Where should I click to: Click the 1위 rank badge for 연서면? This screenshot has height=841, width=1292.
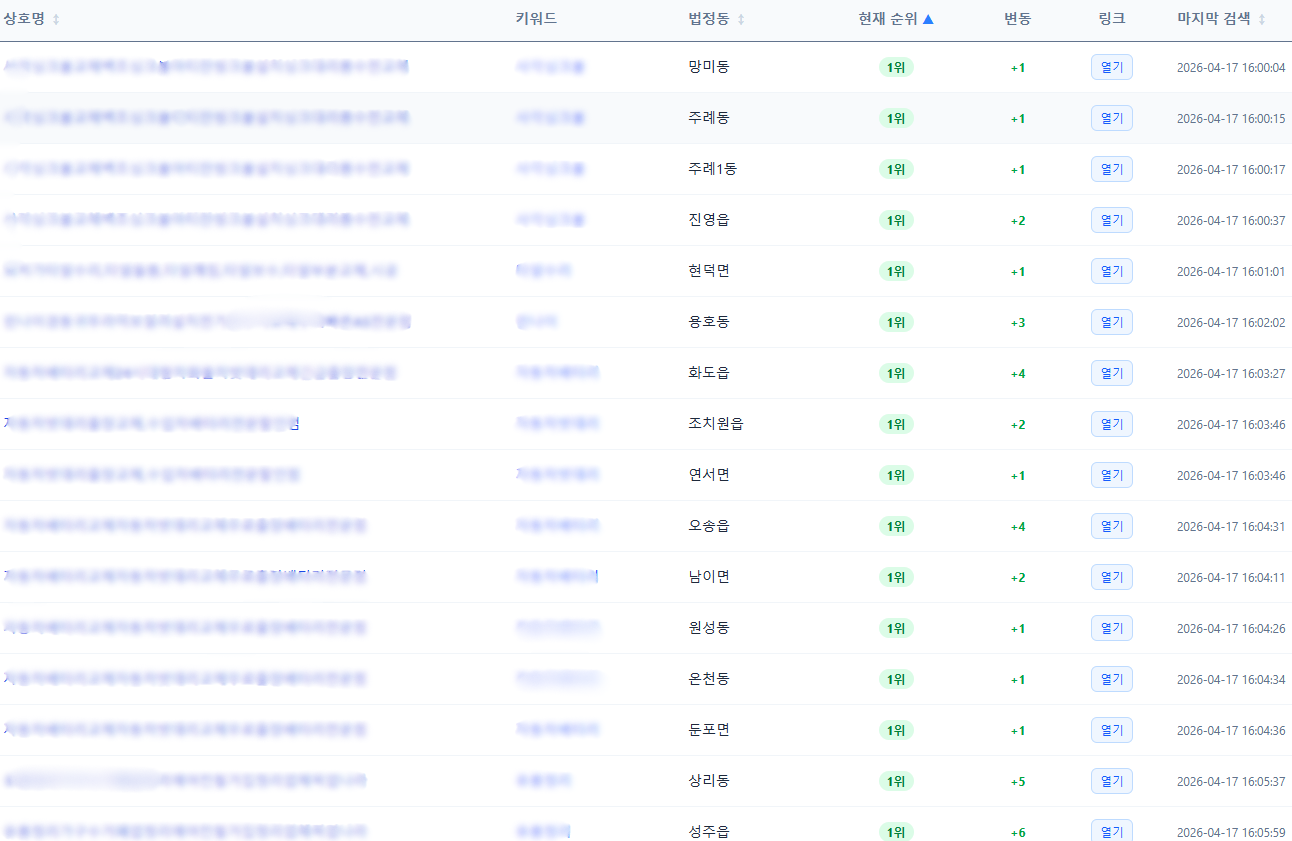896,476
